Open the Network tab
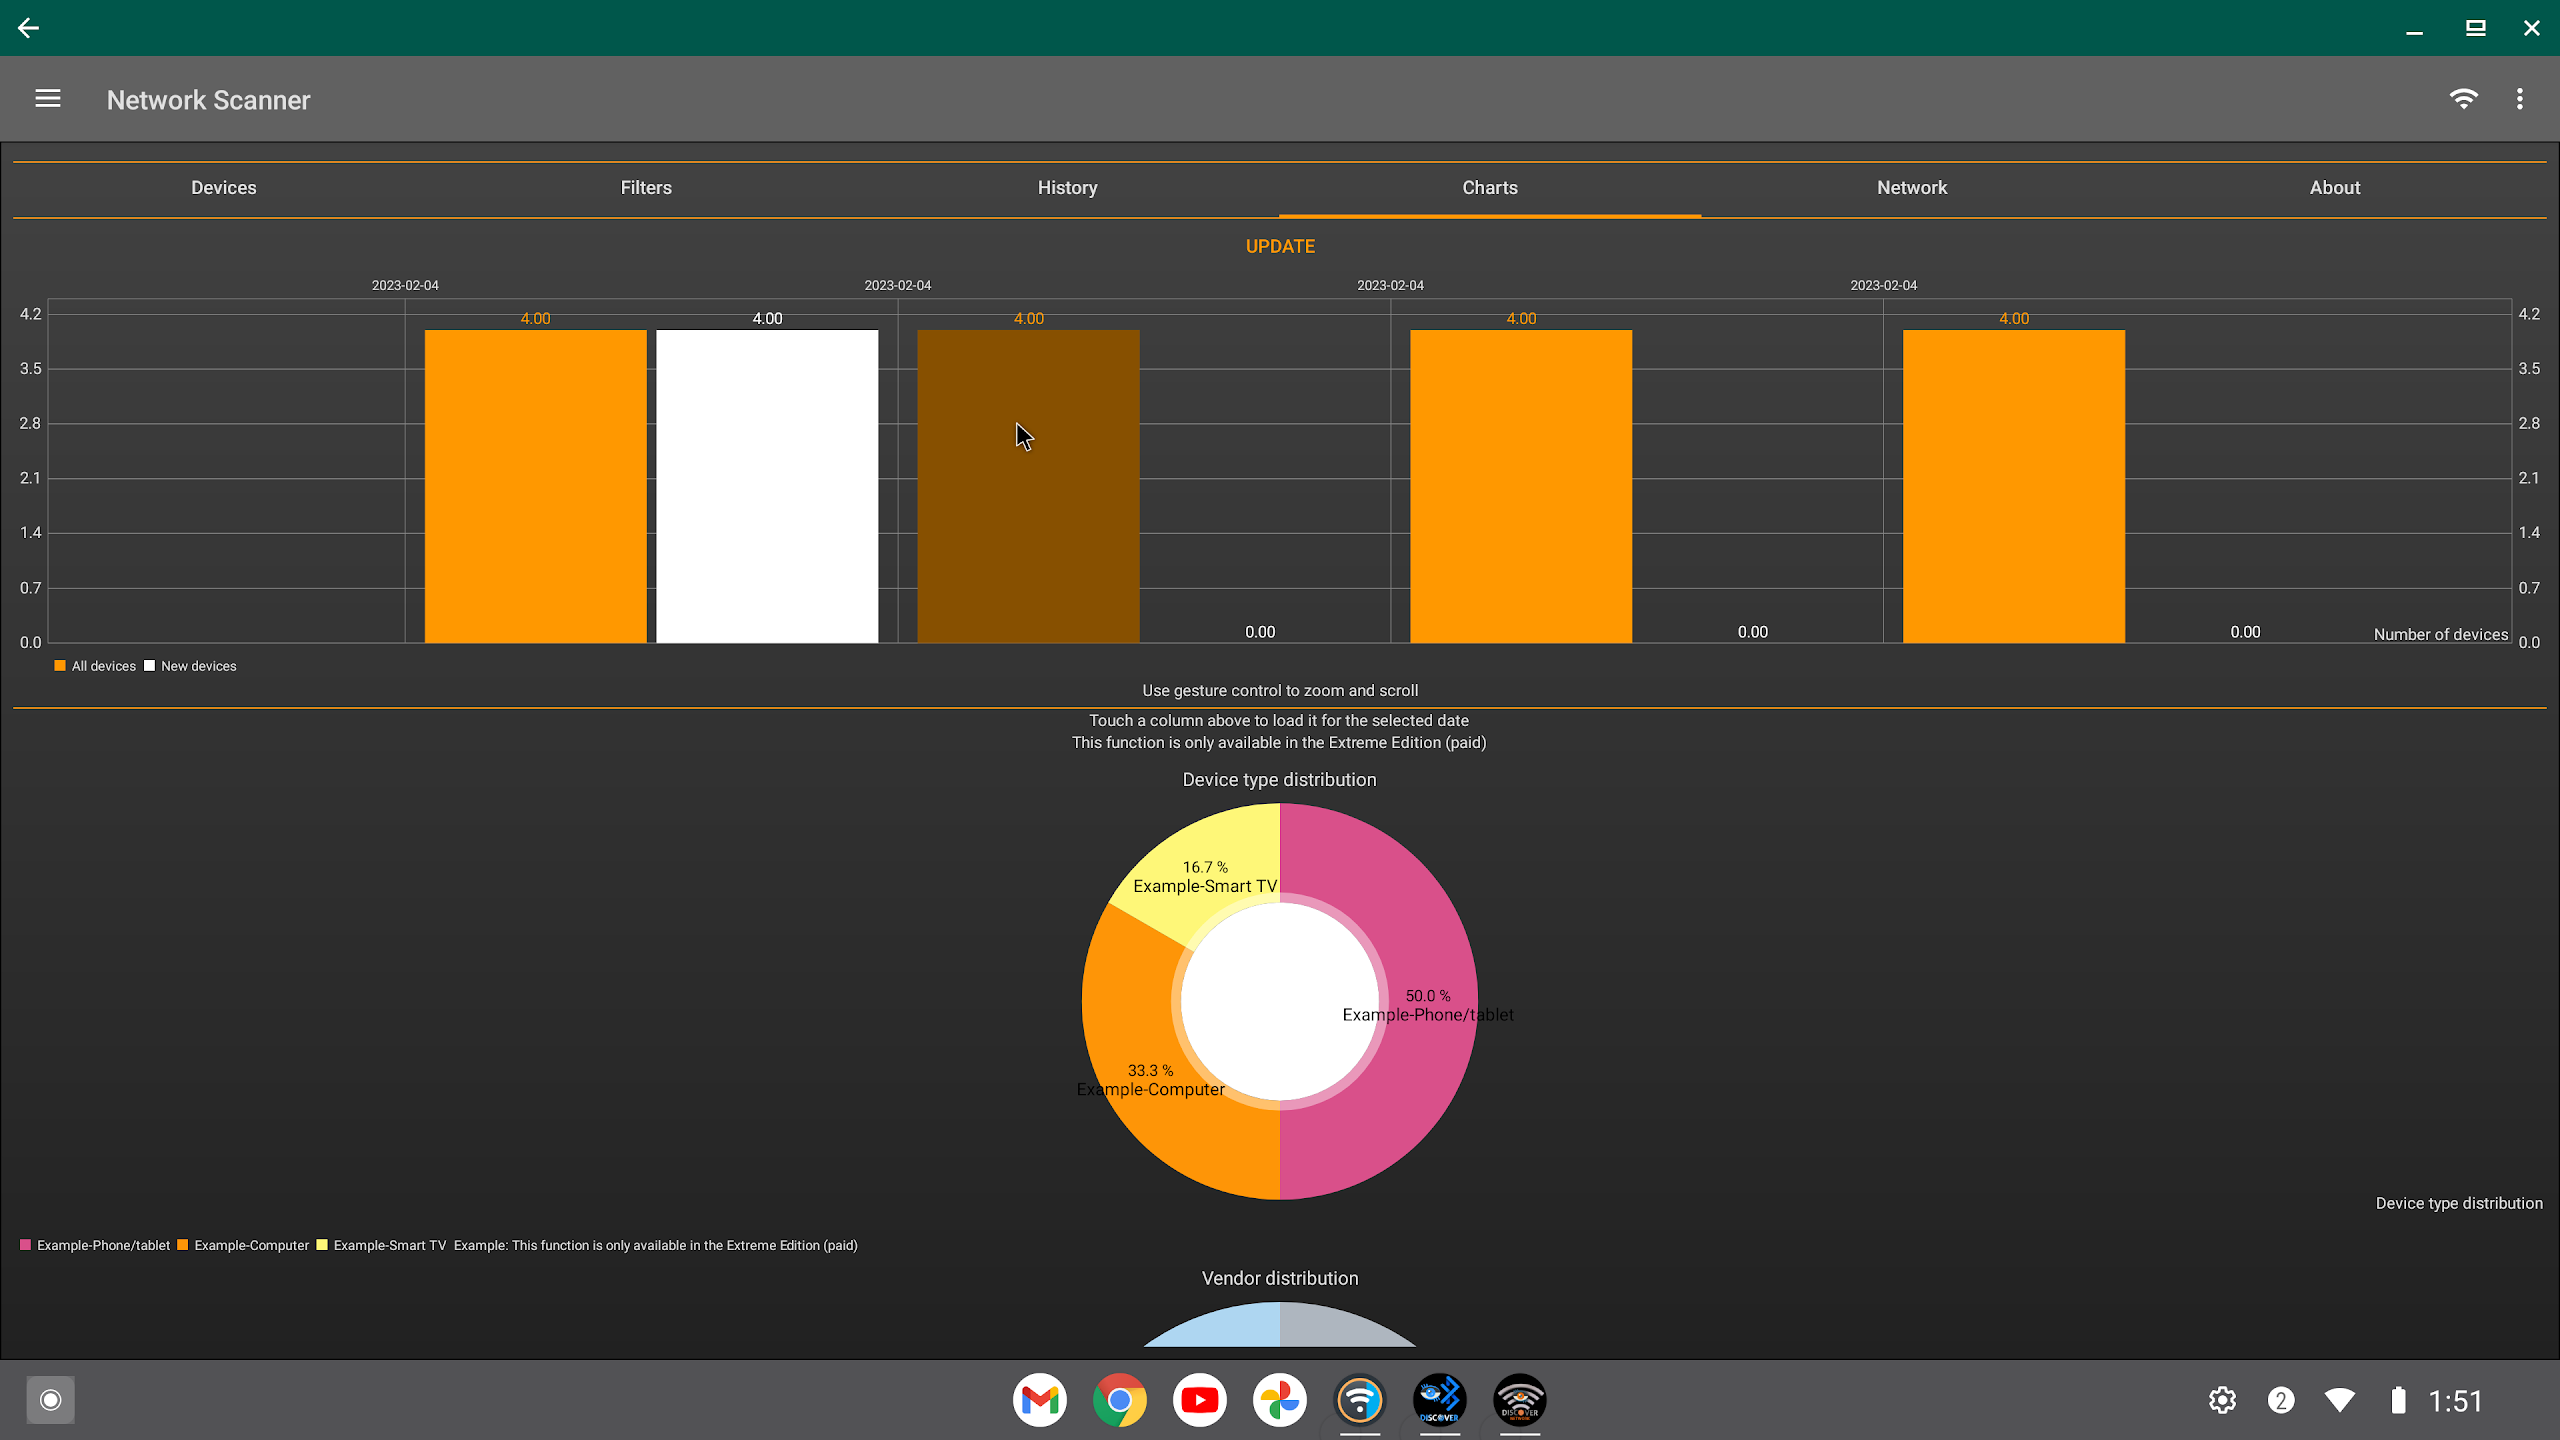The width and height of the screenshot is (2560, 1440). click(1912, 188)
